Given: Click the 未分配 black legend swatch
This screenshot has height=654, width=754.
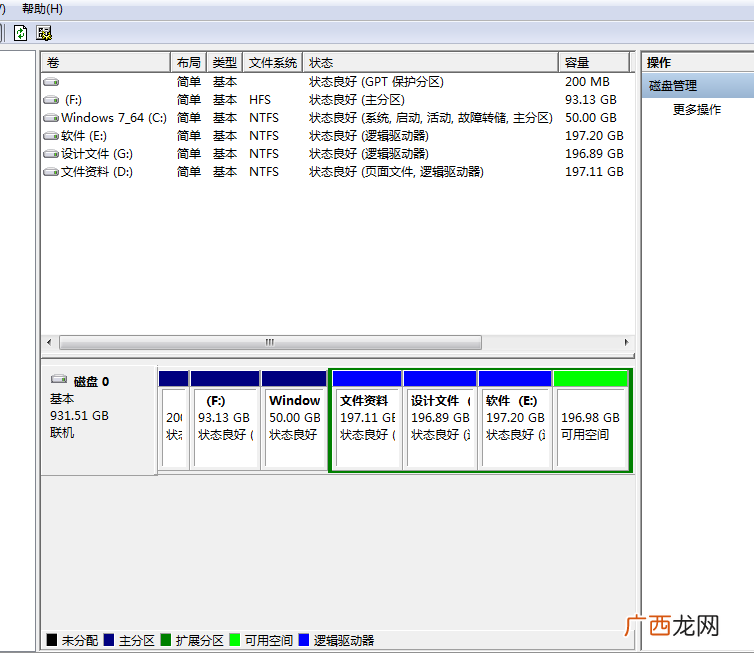Looking at the screenshot, I should click(x=52, y=640).
